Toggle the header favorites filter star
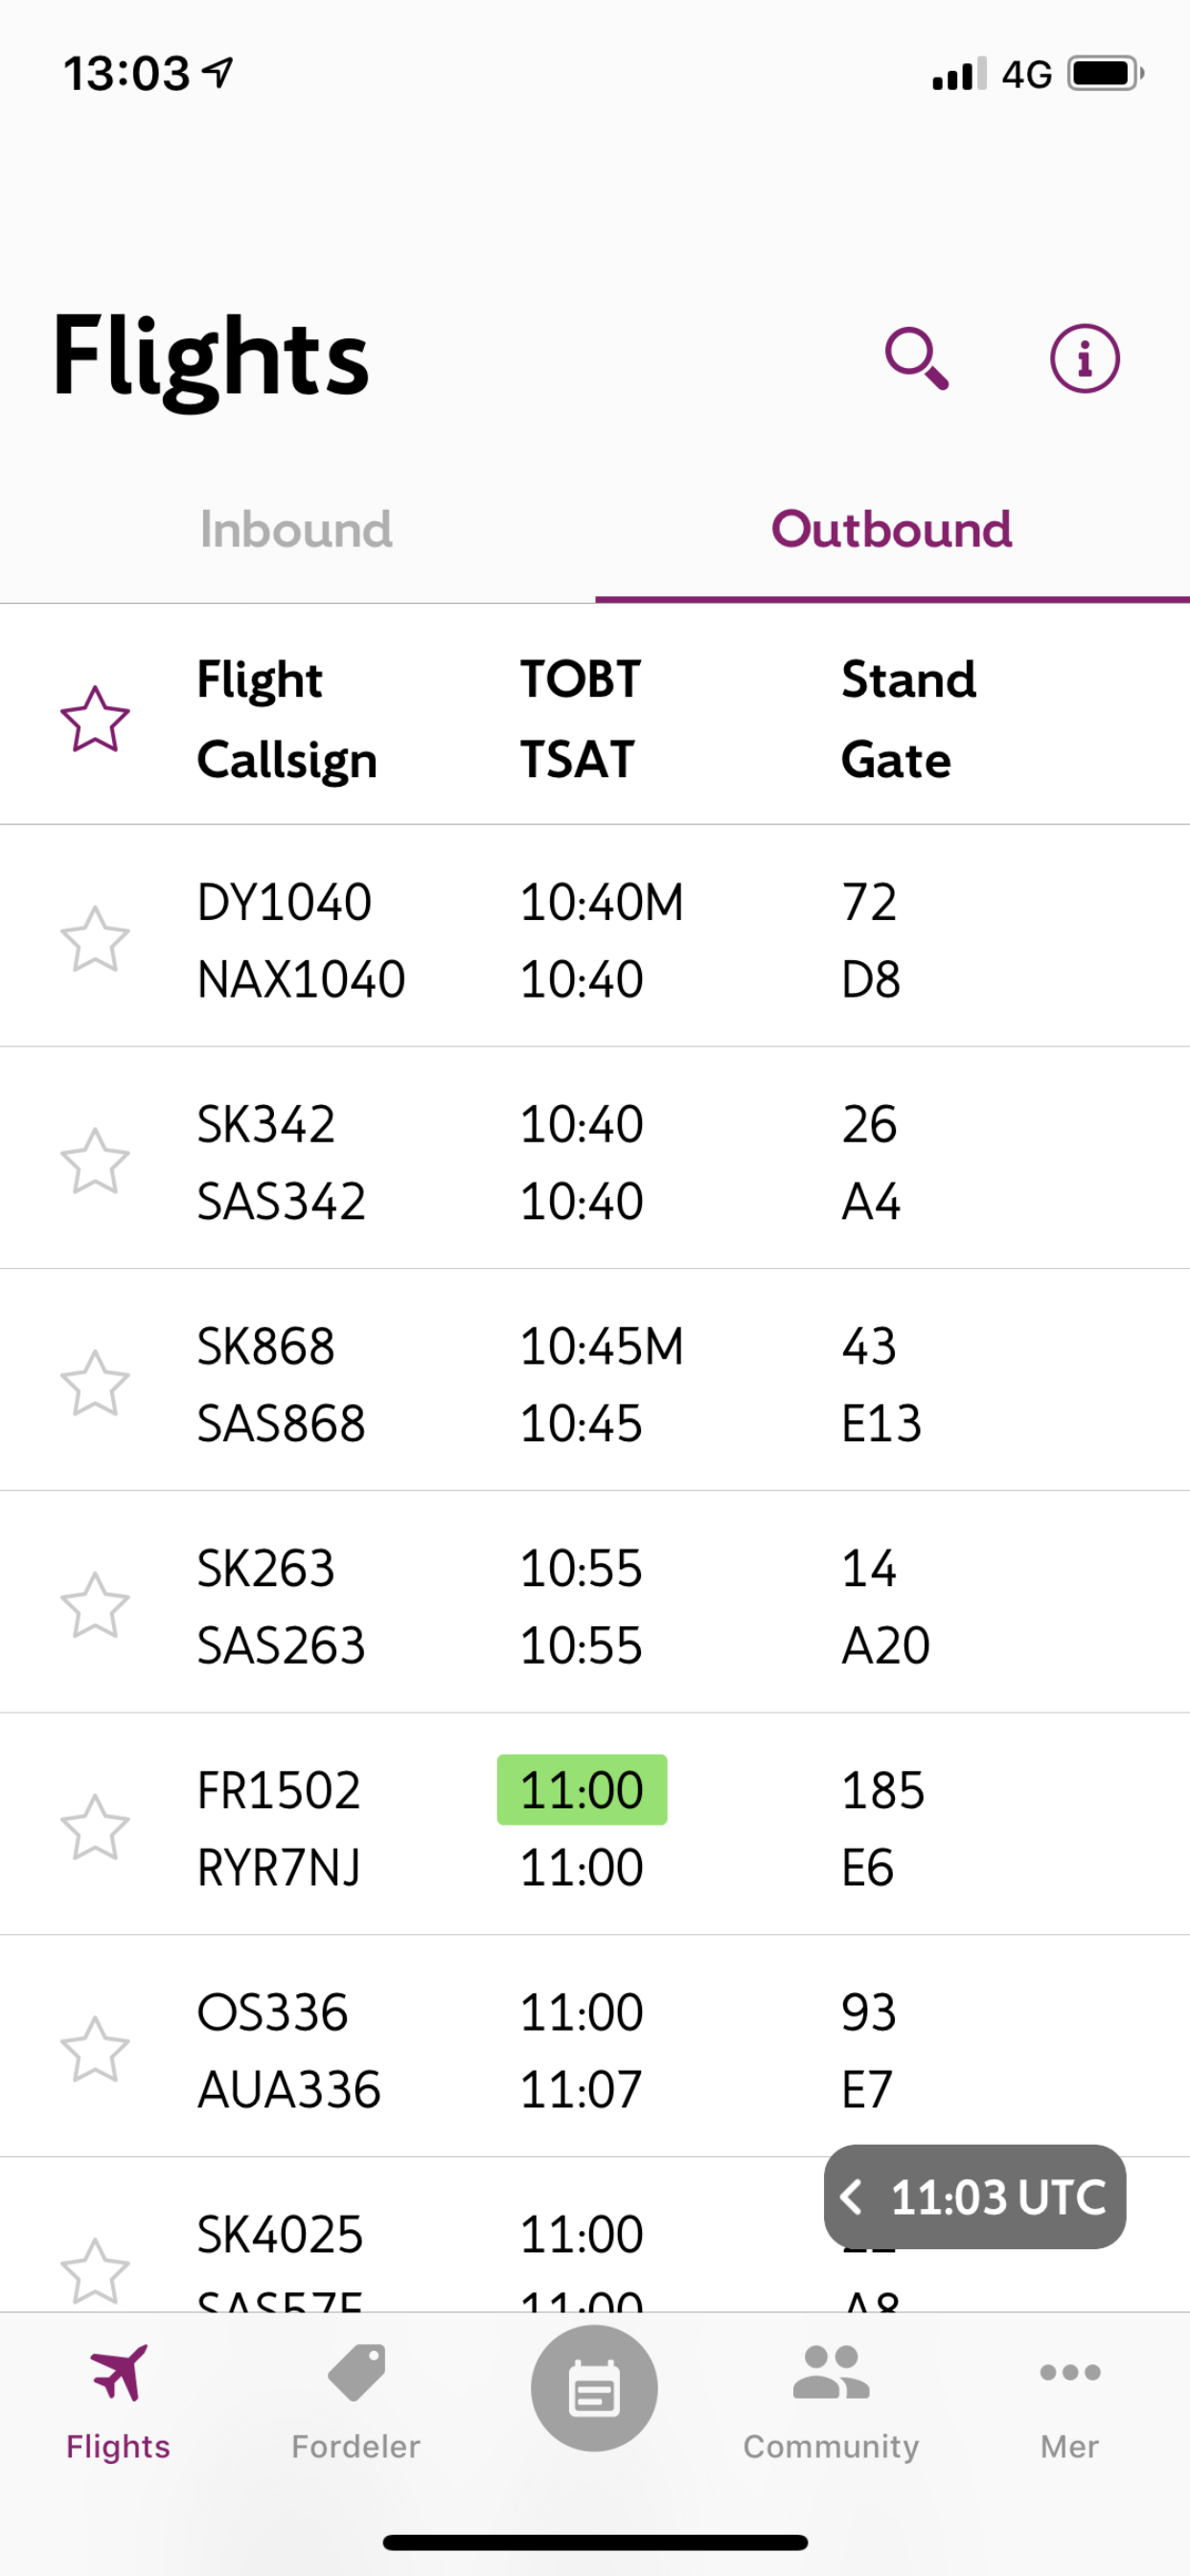This screenshot has height=2576, width=1190. point(95,718)
